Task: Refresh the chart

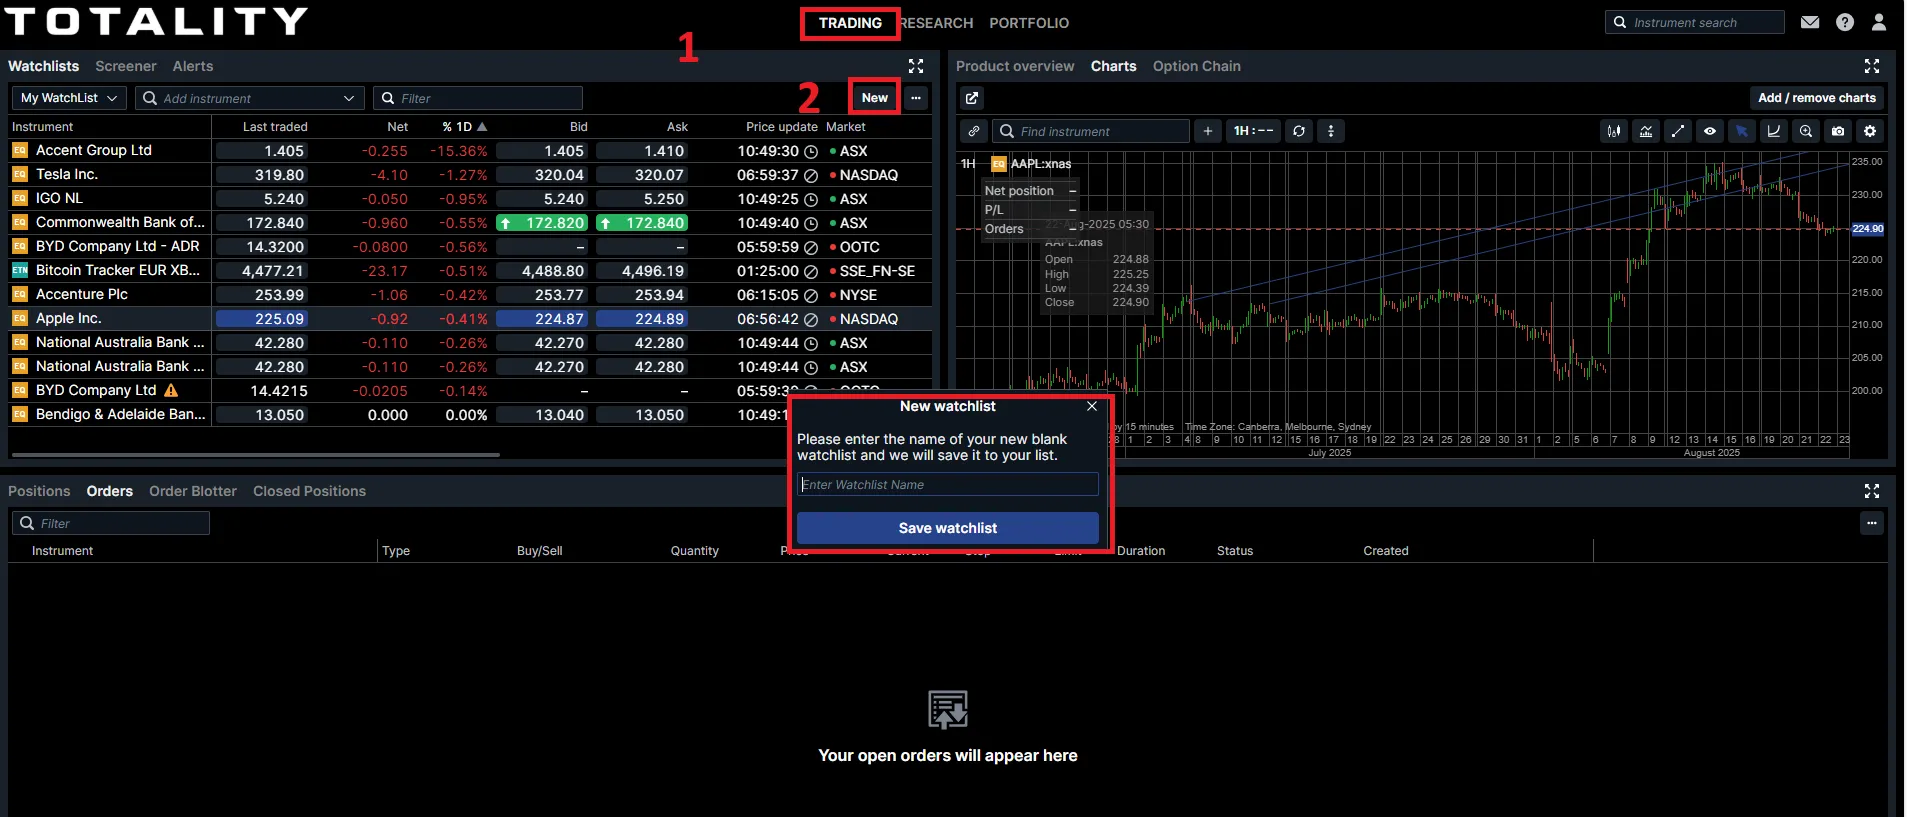Action: point(1298,131)
